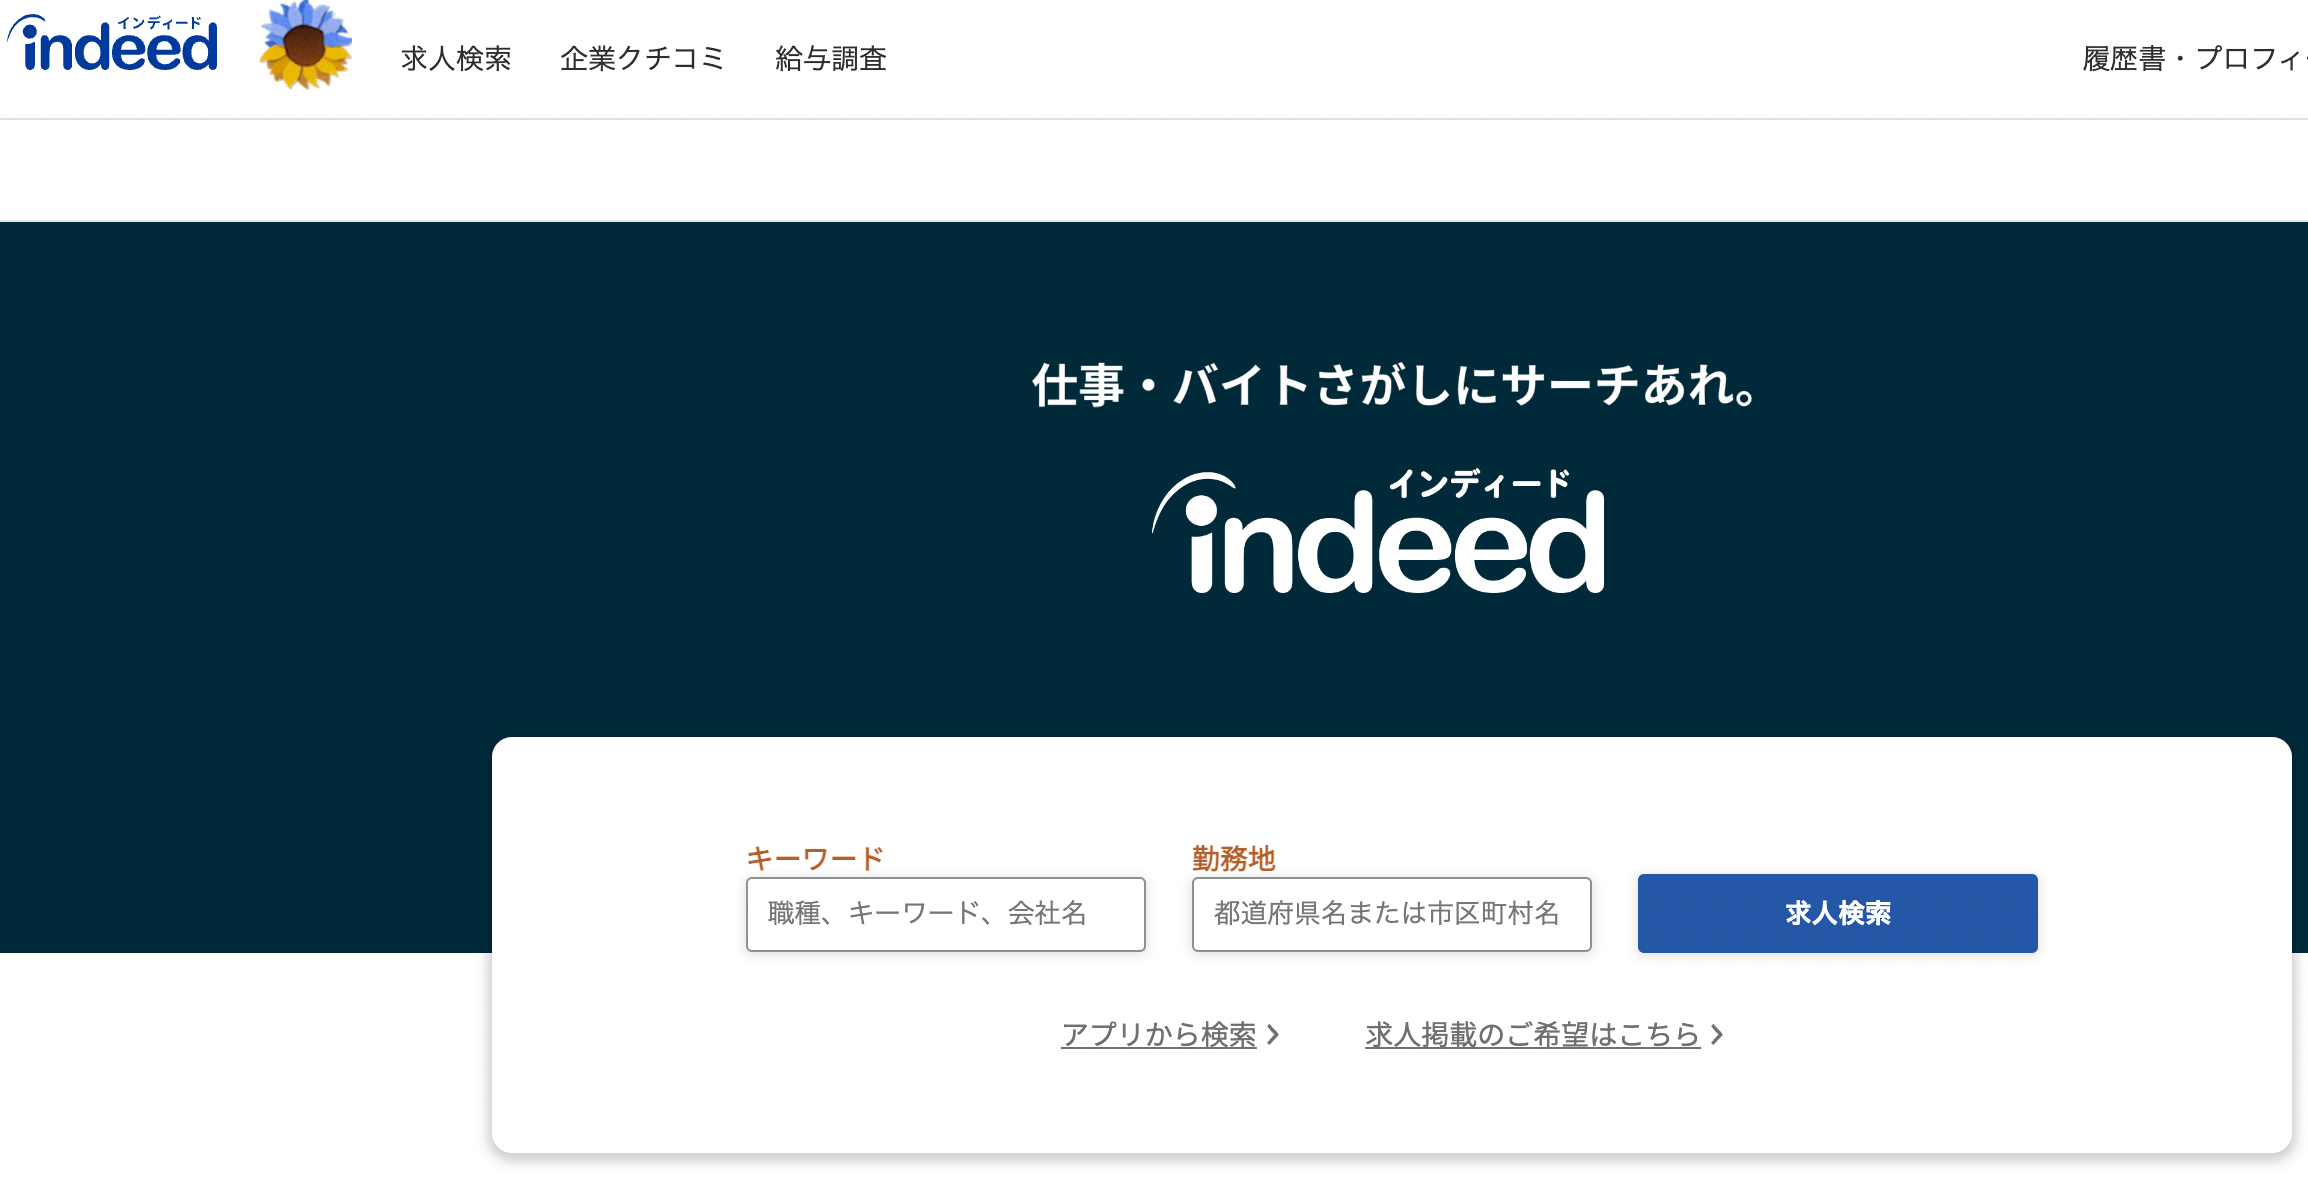Go to 給与調査 in the top navigation
Screen dimensions: 2308x1178
coord(831,59)
